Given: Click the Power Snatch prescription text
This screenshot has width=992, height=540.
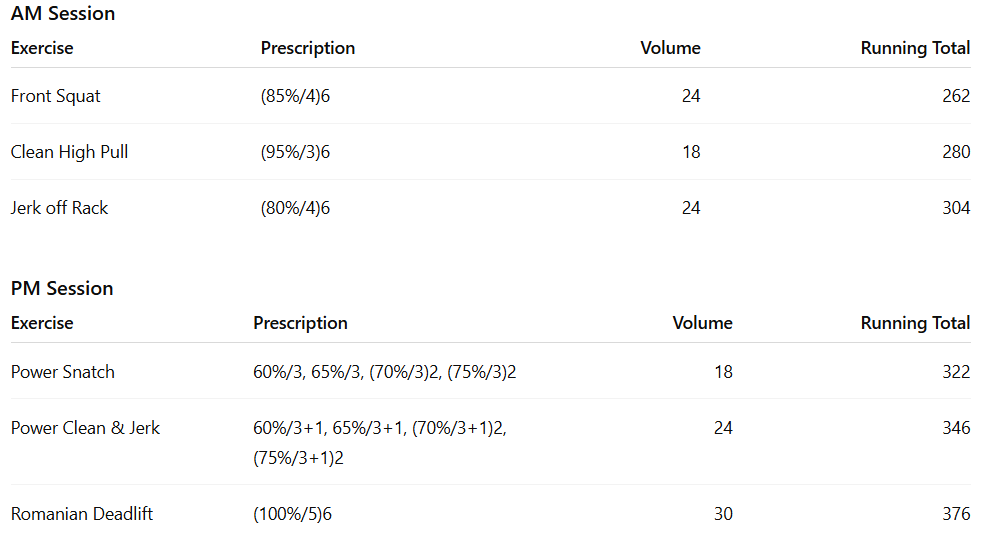Looking at the screenshot, I should click(x=385, y=372).
